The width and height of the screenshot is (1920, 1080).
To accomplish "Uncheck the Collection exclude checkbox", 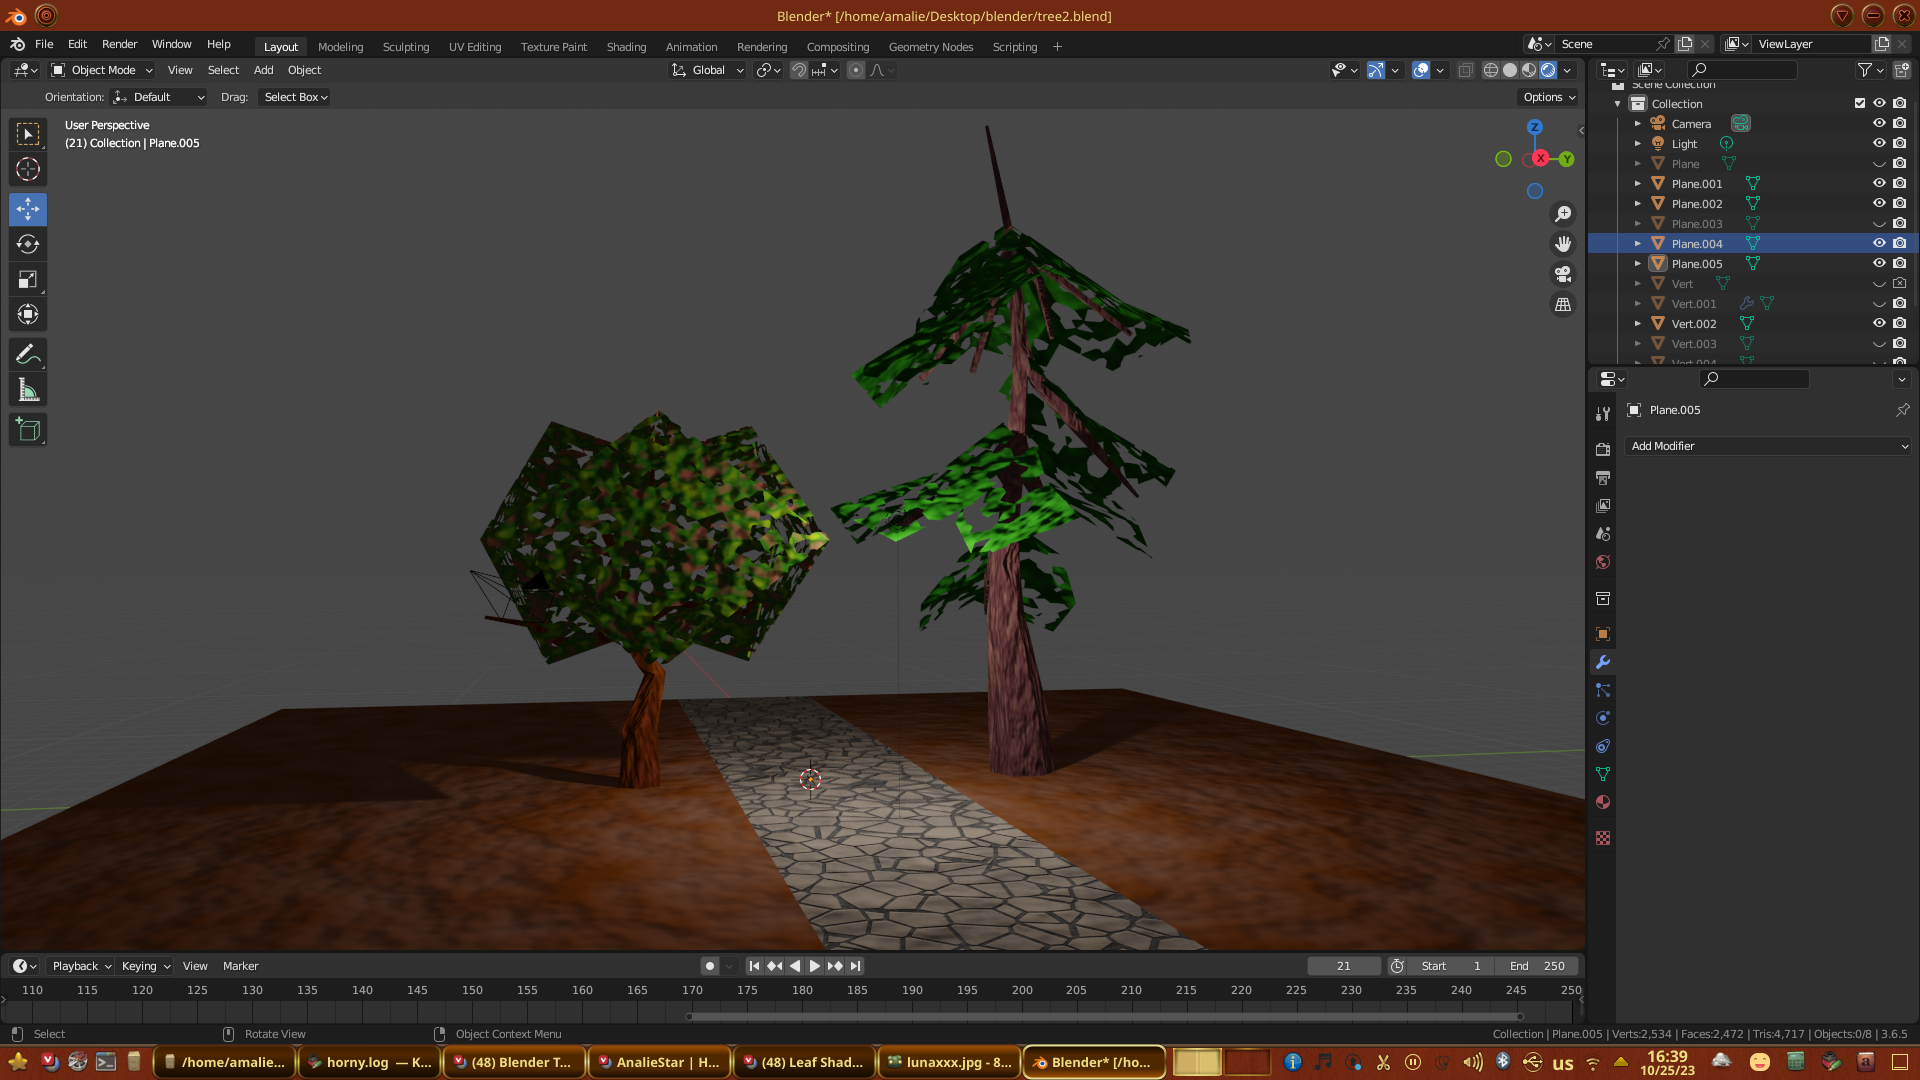I will click(1860, 103).
